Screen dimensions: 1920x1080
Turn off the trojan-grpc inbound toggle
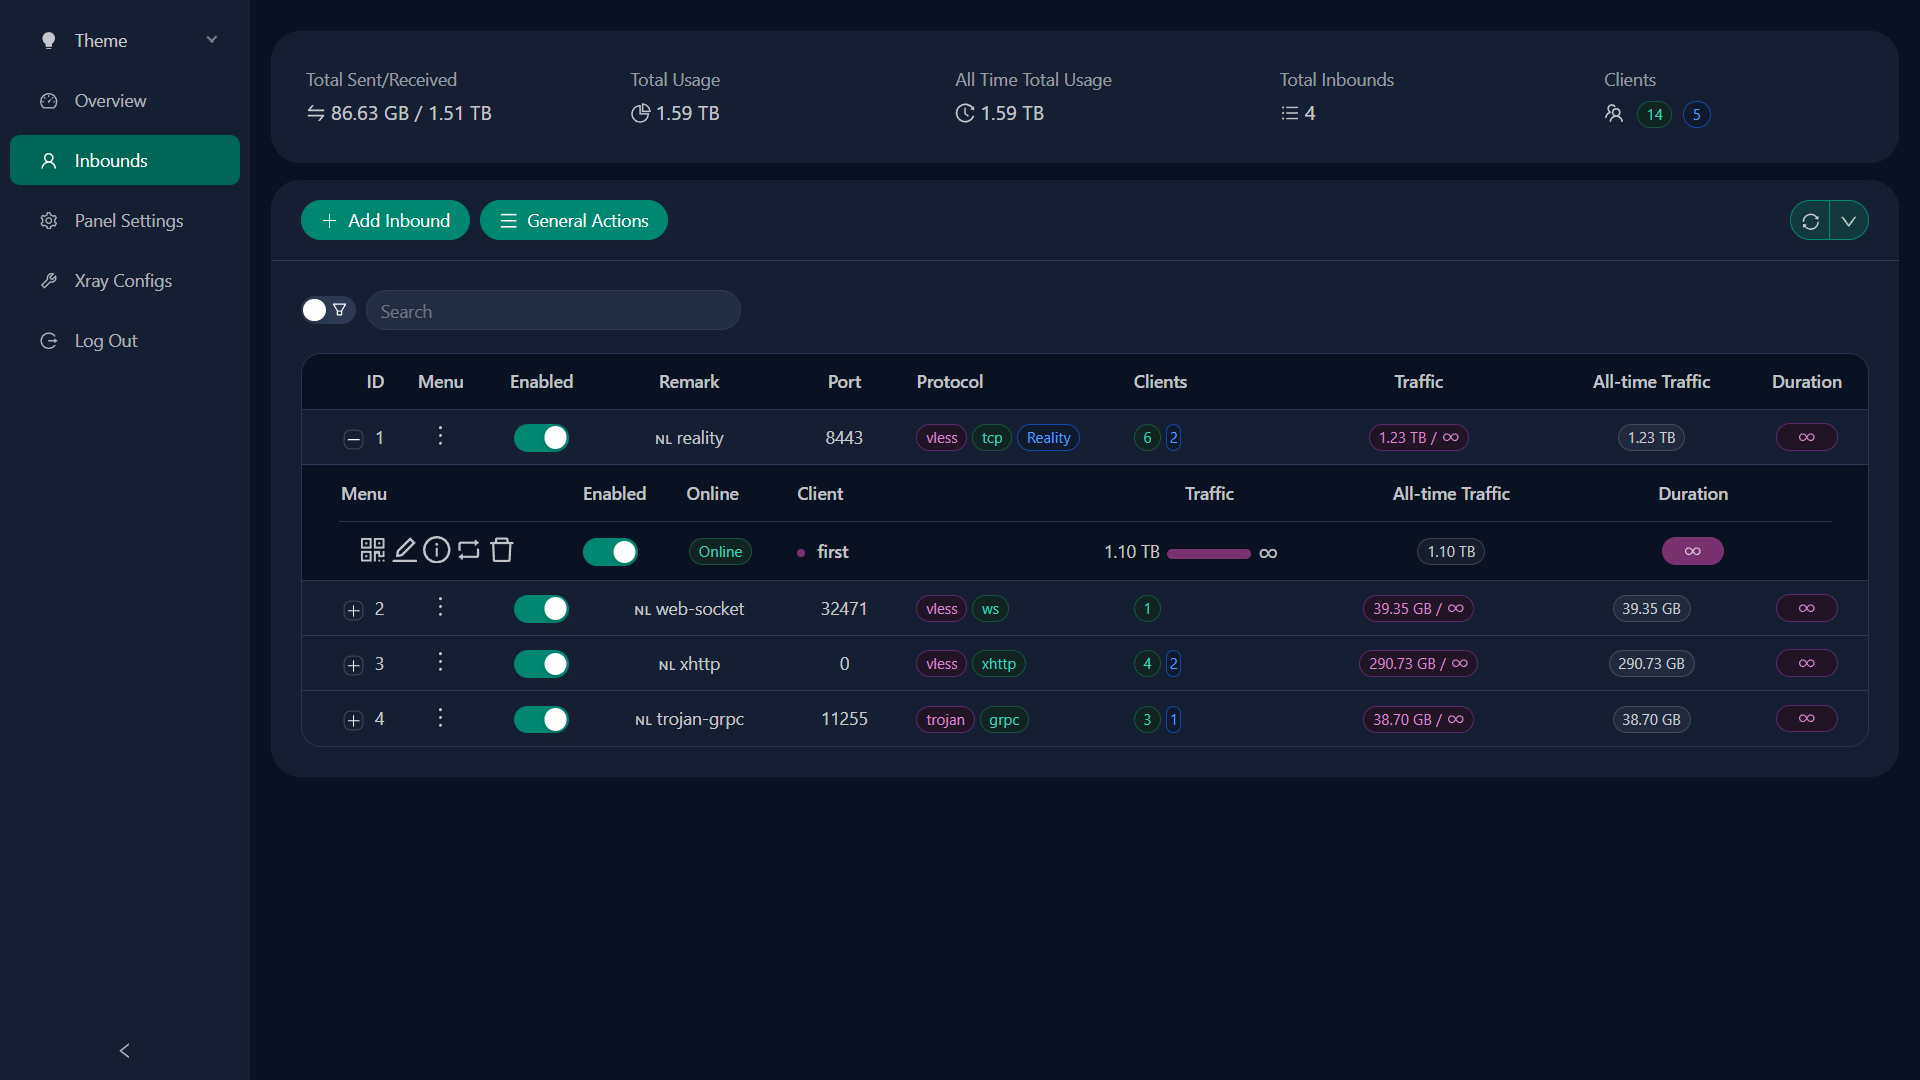(x=541, y=719)
